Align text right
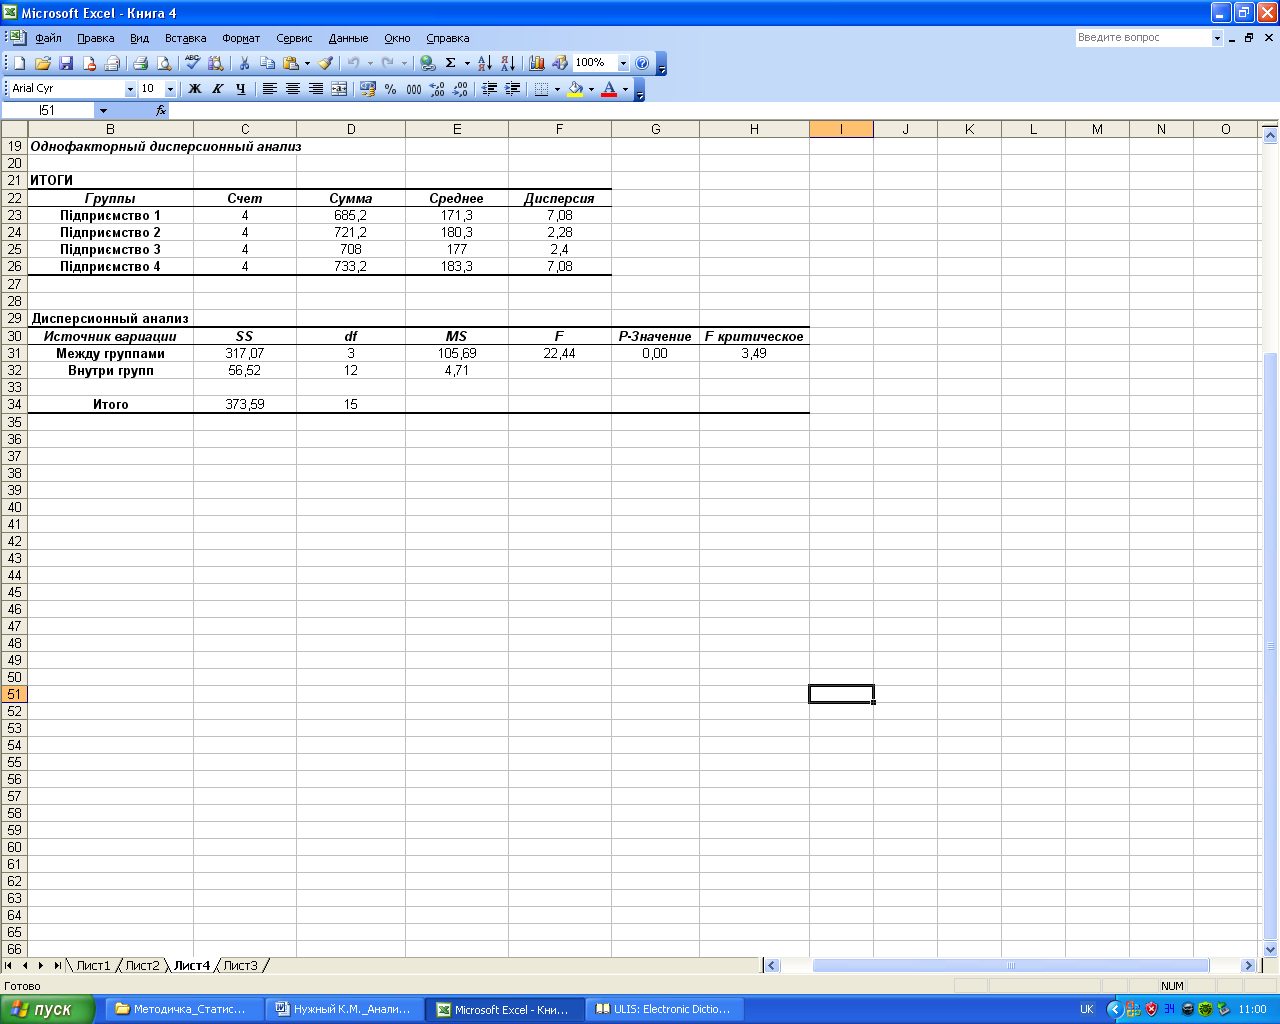Screen dimensions: 1280x1024 316,89
